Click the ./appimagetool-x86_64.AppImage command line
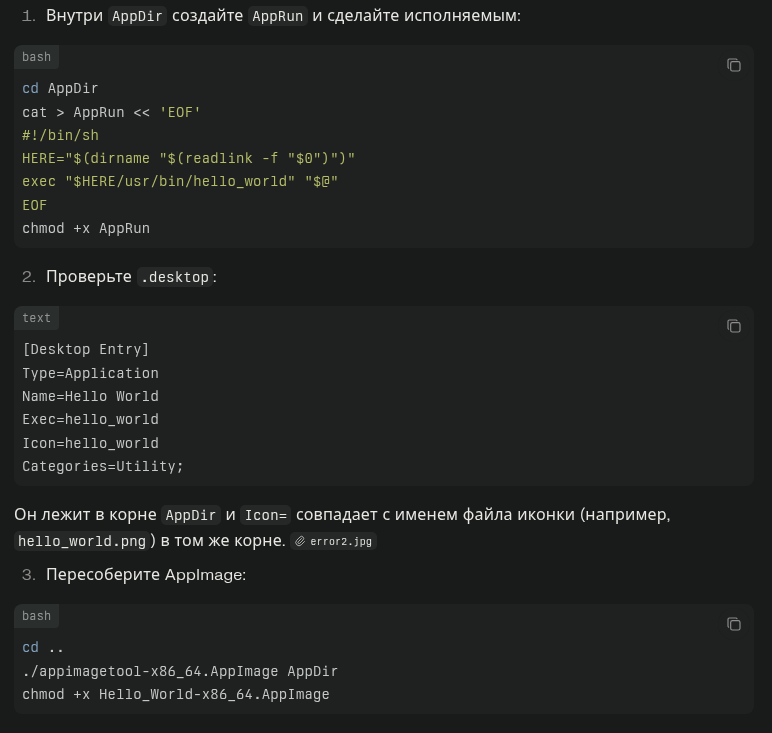 pyautogui.click(x=180, y=671)
